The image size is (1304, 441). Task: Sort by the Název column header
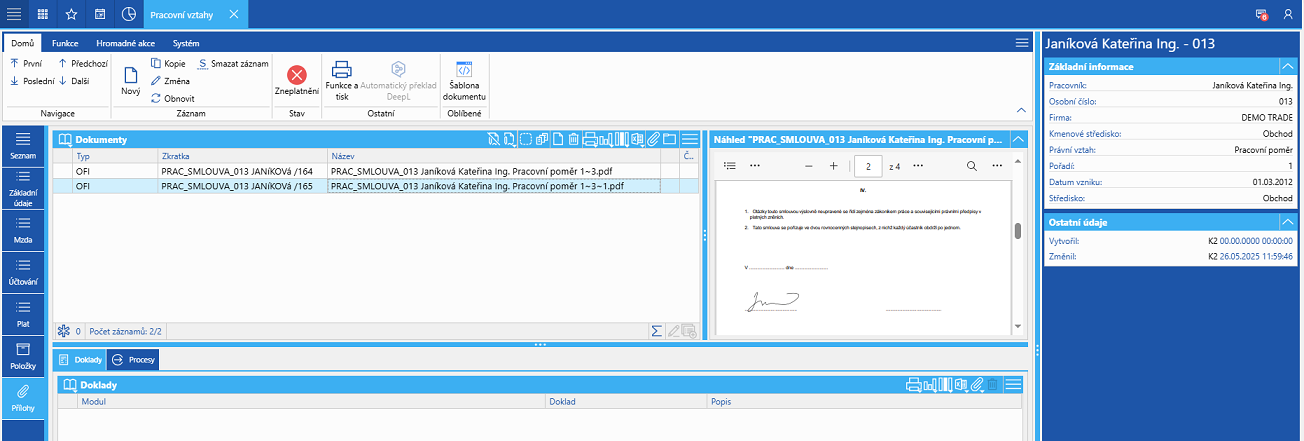coord(494,157)
